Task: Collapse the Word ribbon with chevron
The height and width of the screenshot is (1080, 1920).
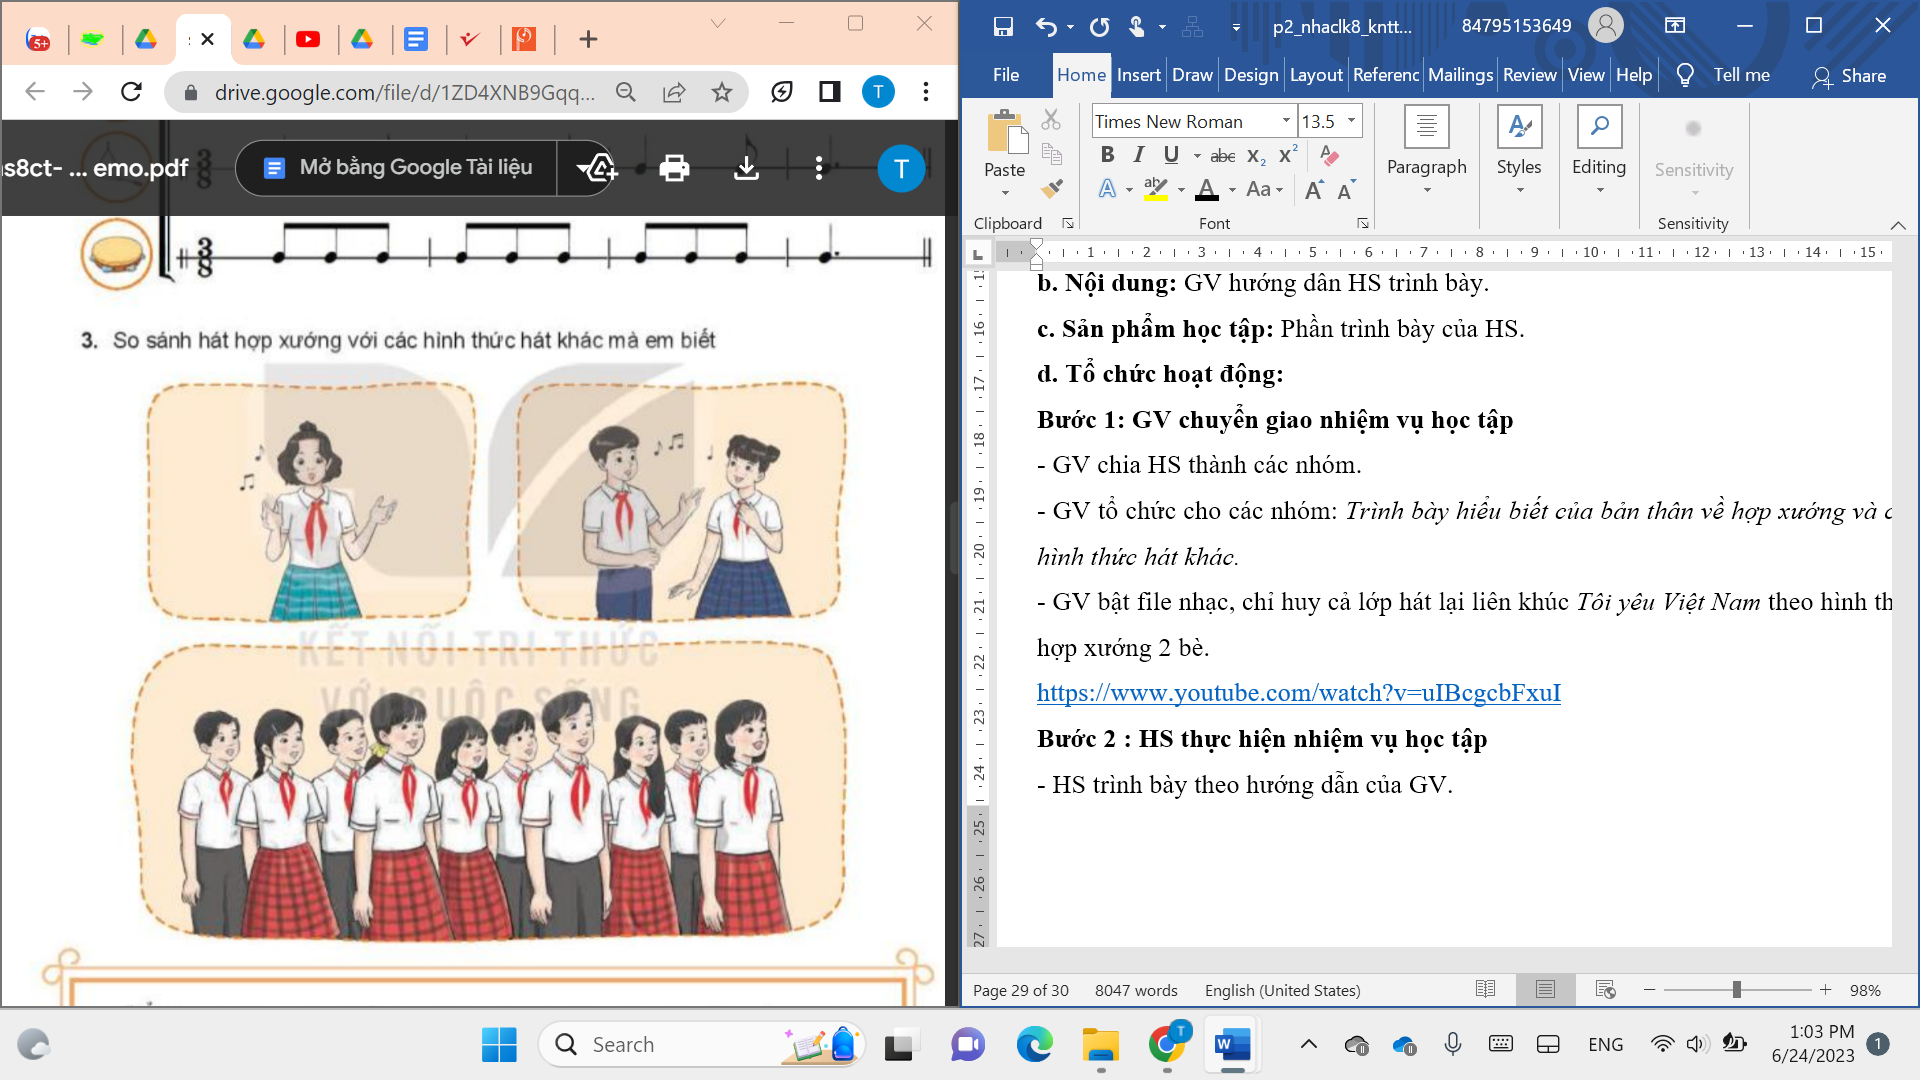Action: coord(1898,225)
